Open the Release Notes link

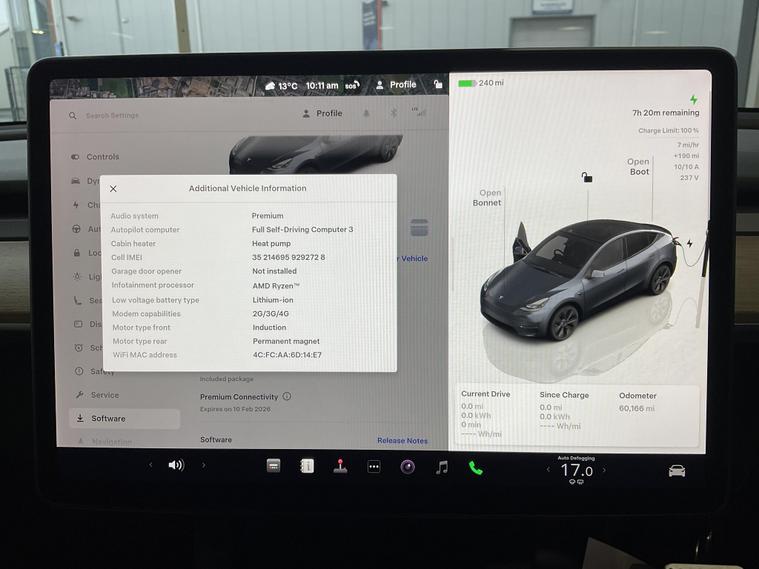(402, 440)
